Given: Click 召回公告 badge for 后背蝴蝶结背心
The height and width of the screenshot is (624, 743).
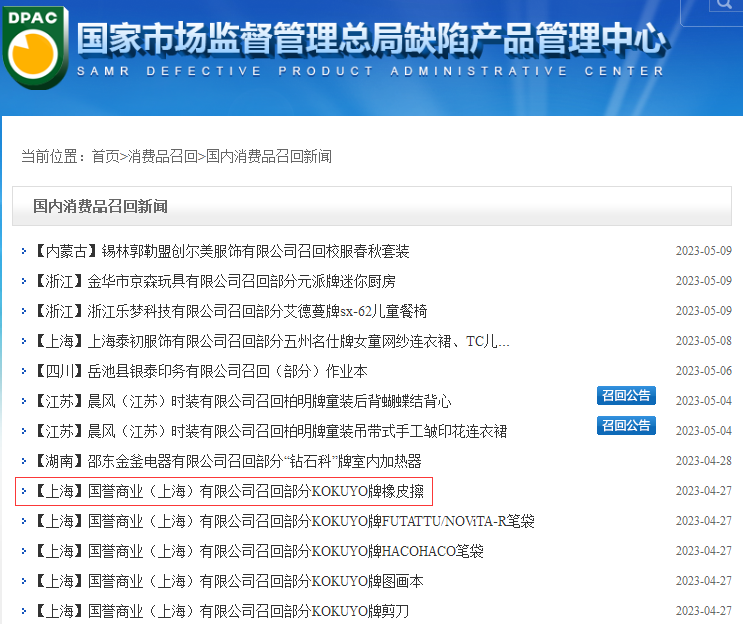Looking at the screenshot, I should click(x=626, y=395).
